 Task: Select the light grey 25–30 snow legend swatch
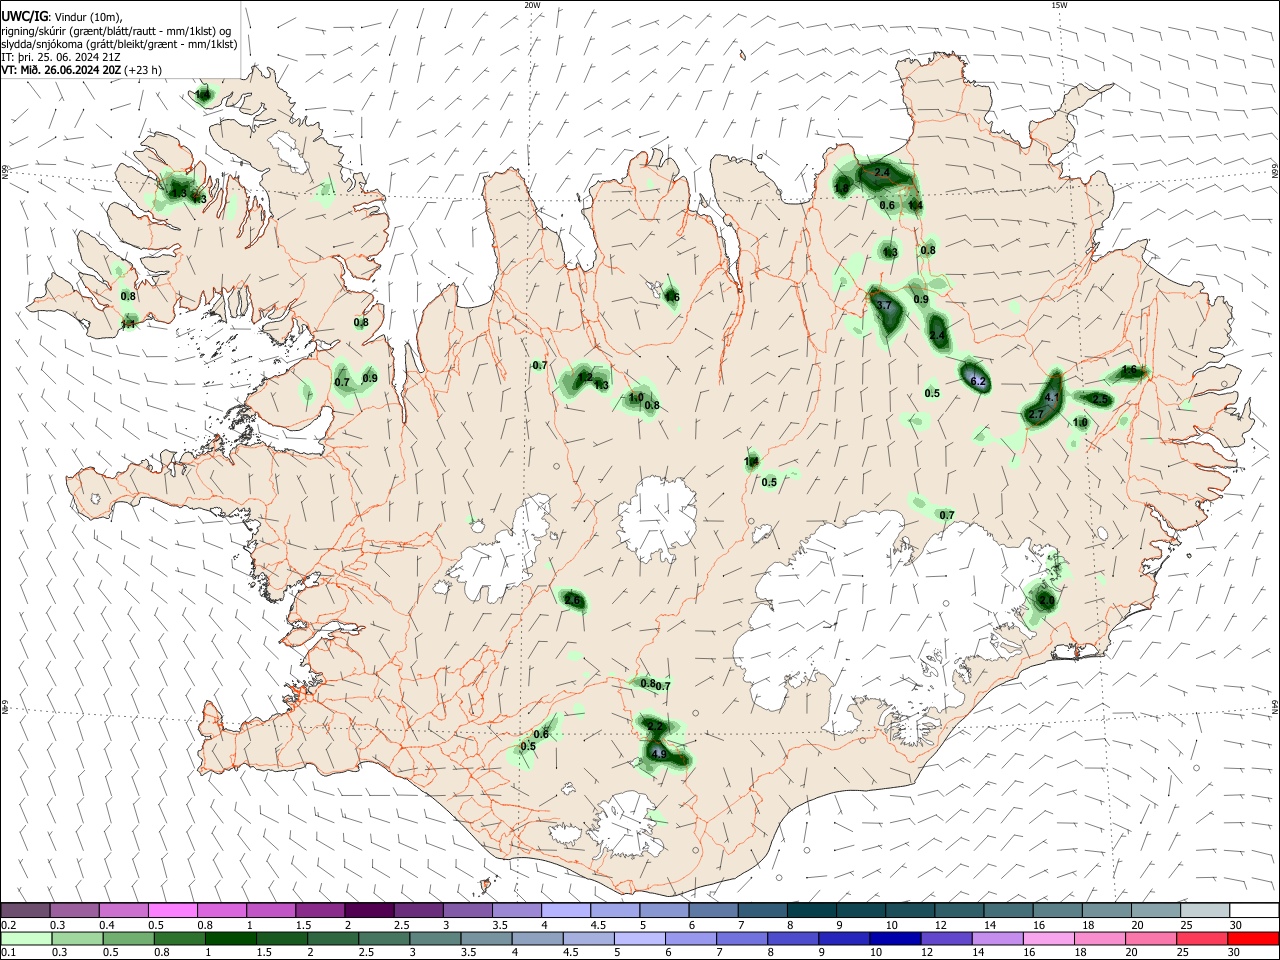1205,910
